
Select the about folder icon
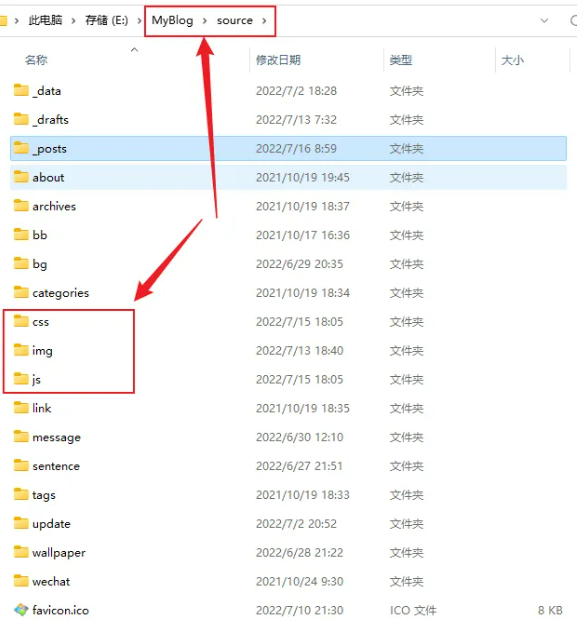click(x=21, y=177)
